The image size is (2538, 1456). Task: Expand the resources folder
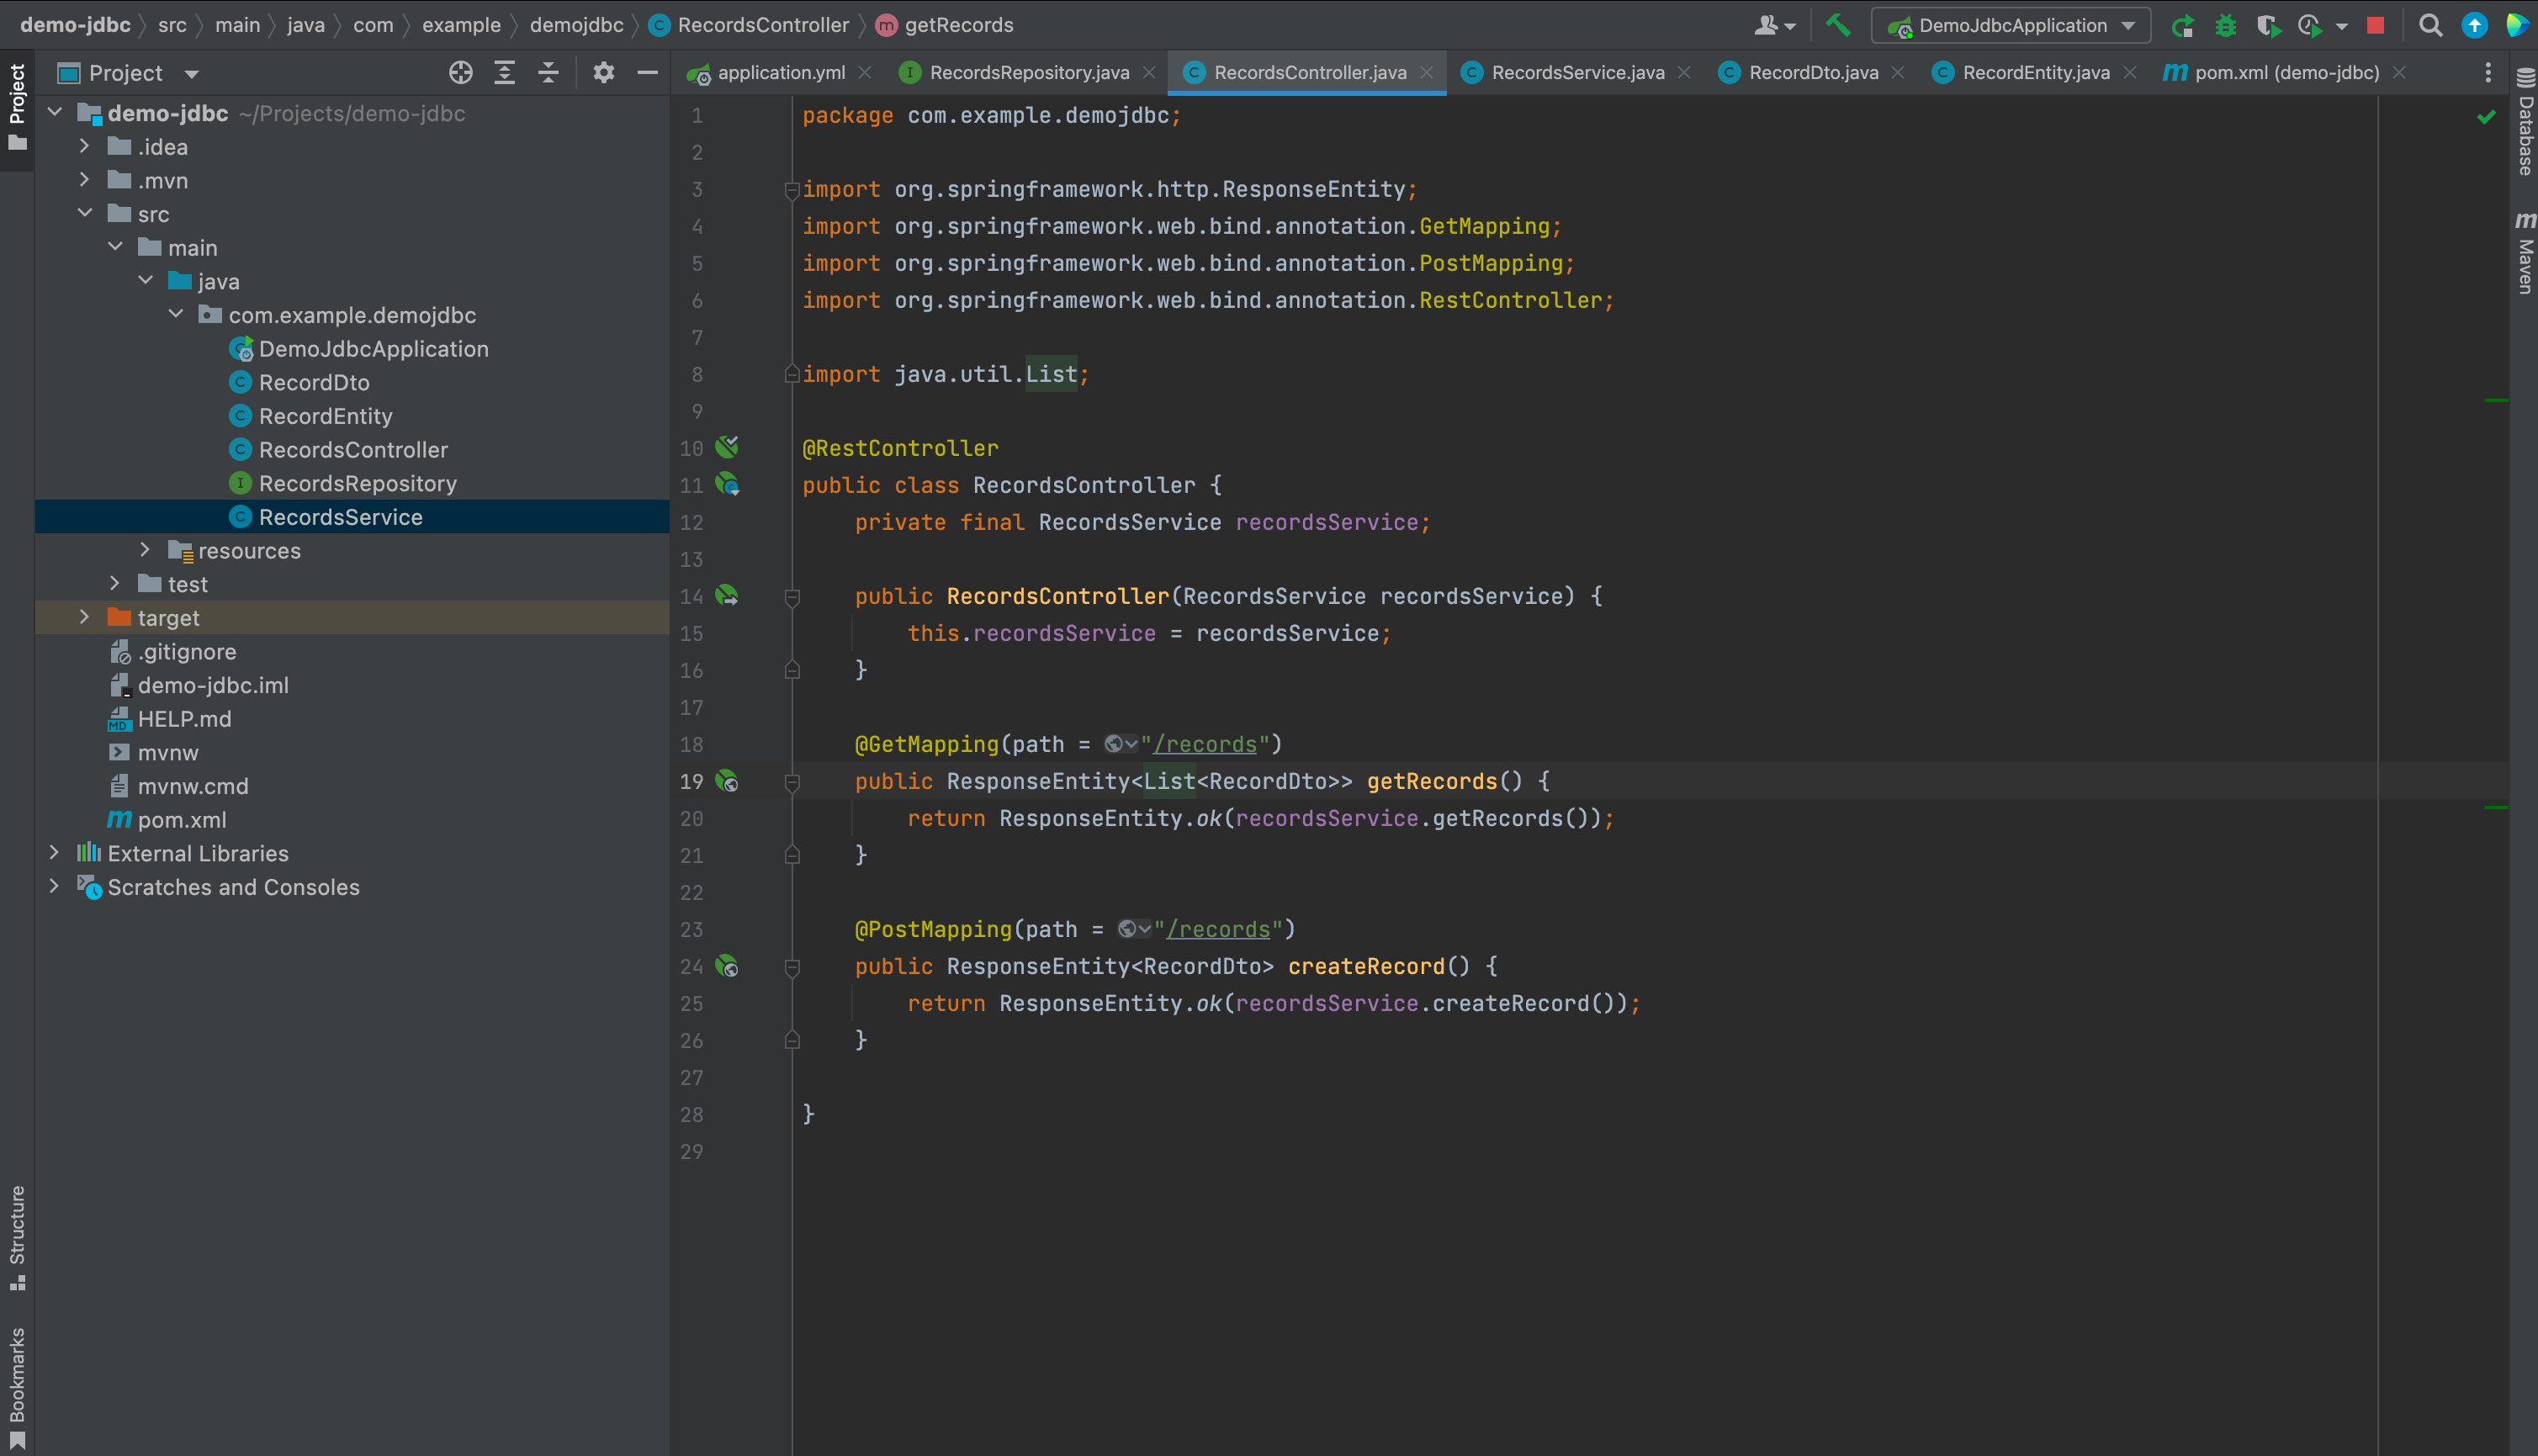coord(145,550)
